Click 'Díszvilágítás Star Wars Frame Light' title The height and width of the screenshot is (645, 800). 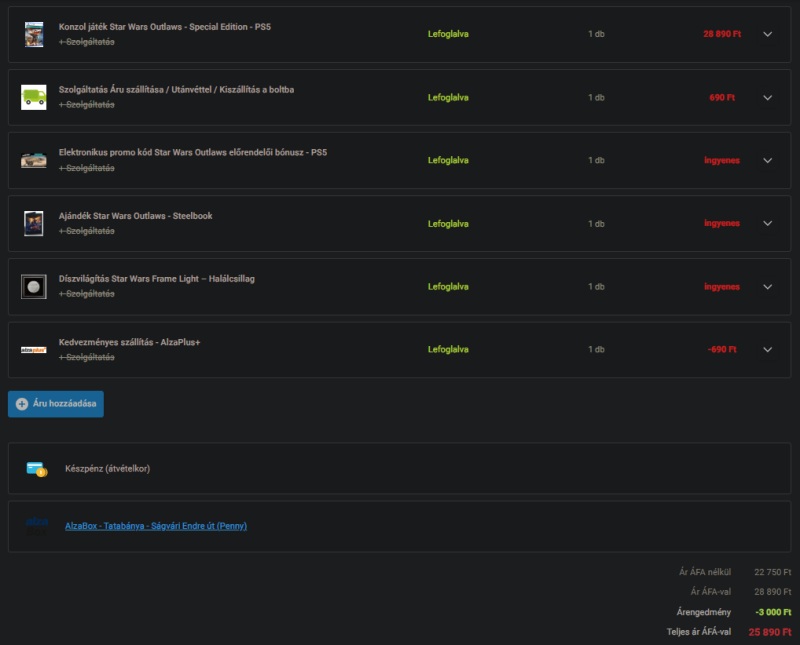(156, 279)
